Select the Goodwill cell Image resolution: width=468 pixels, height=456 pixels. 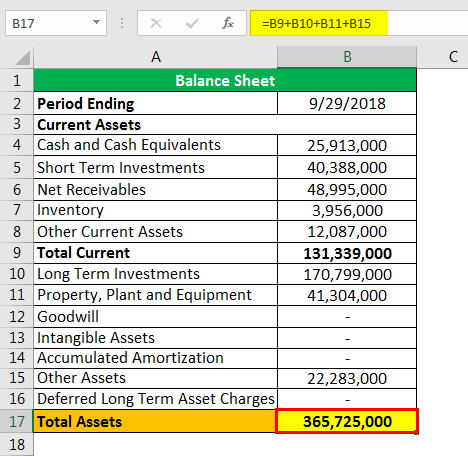155,316
